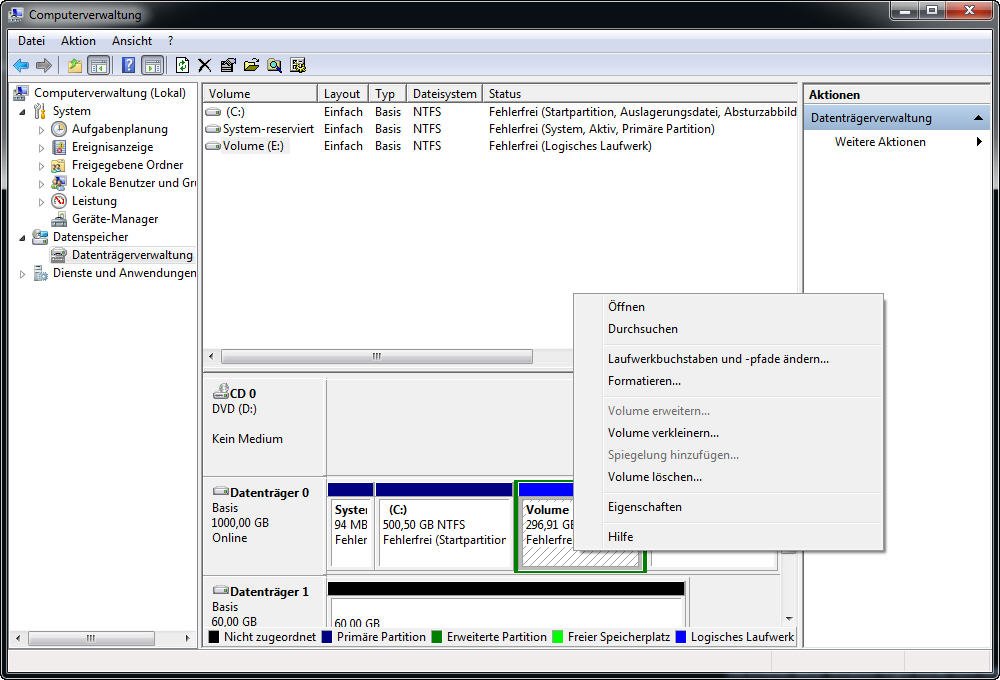This screenshot has width=1000, height=680.
Task: Choose Volume löschen... in context menu
Action: (x=728, y=477)
